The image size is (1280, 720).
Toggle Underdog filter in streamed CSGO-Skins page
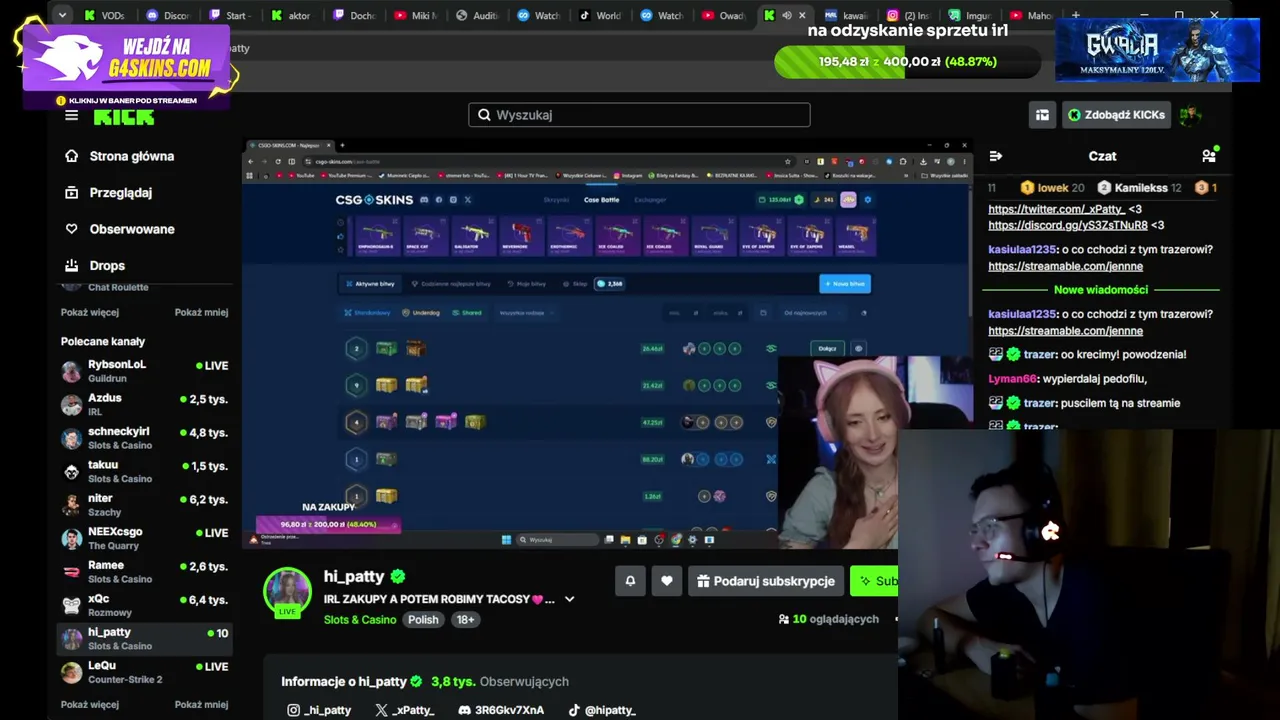coord(421,313)
